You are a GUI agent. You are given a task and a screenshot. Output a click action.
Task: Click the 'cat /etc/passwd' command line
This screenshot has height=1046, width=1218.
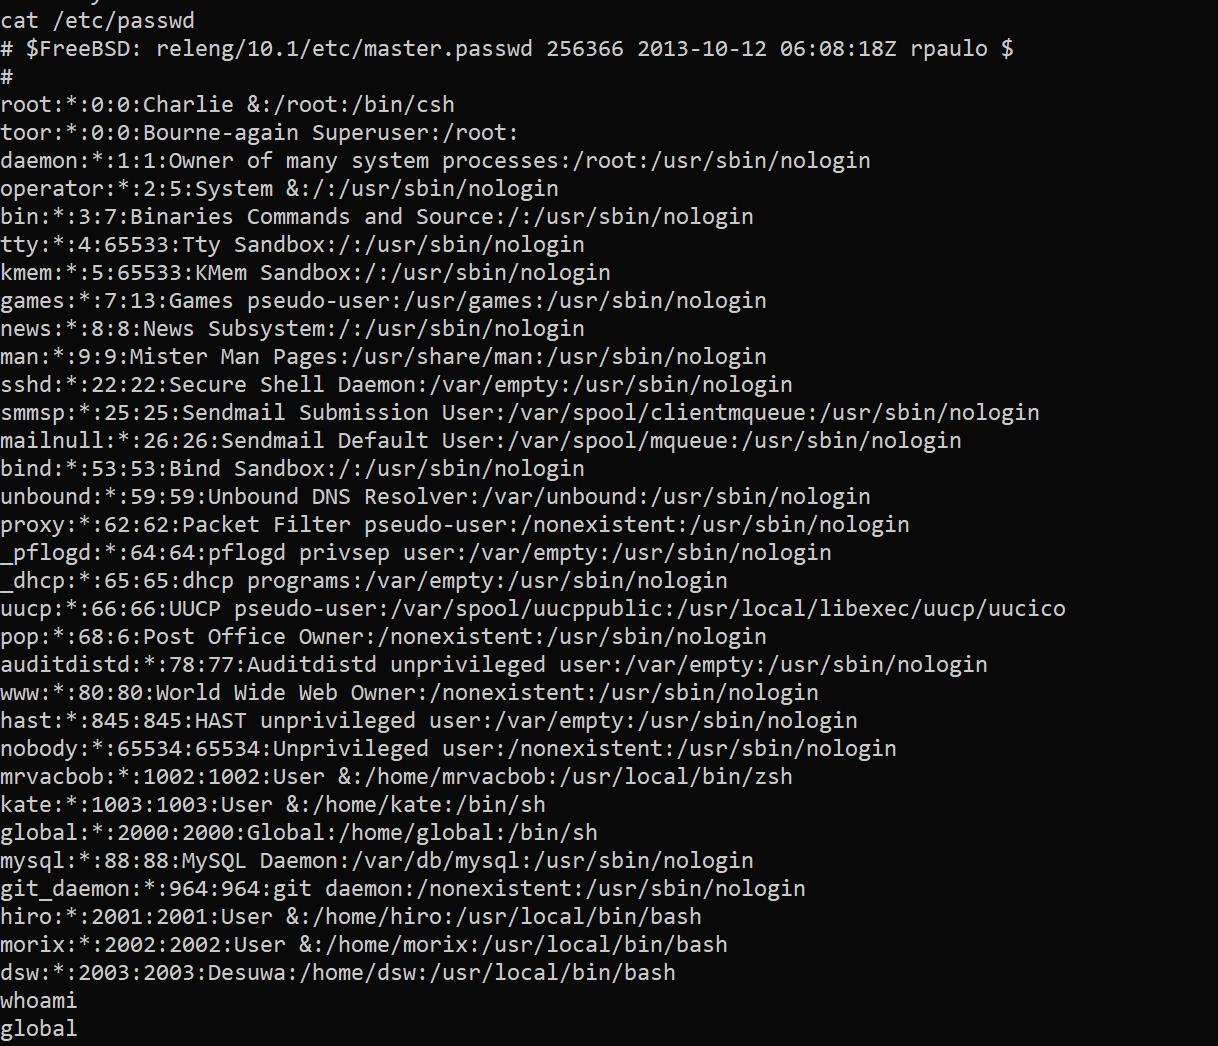point(98,20)
